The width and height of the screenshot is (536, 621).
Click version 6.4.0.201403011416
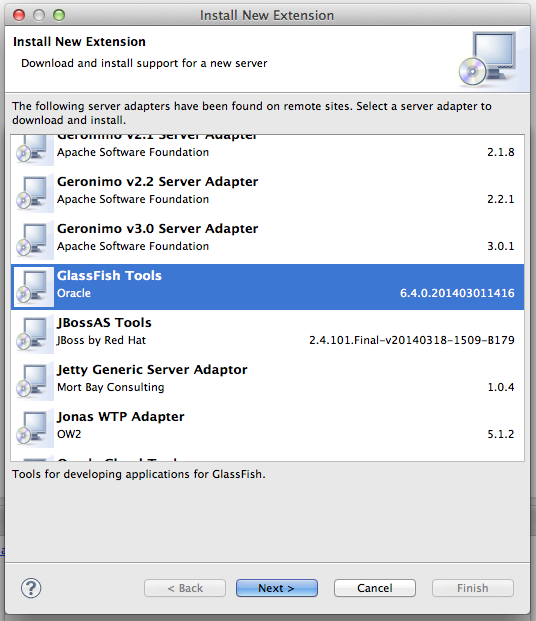pyautogui.click(x=457, y=293)
